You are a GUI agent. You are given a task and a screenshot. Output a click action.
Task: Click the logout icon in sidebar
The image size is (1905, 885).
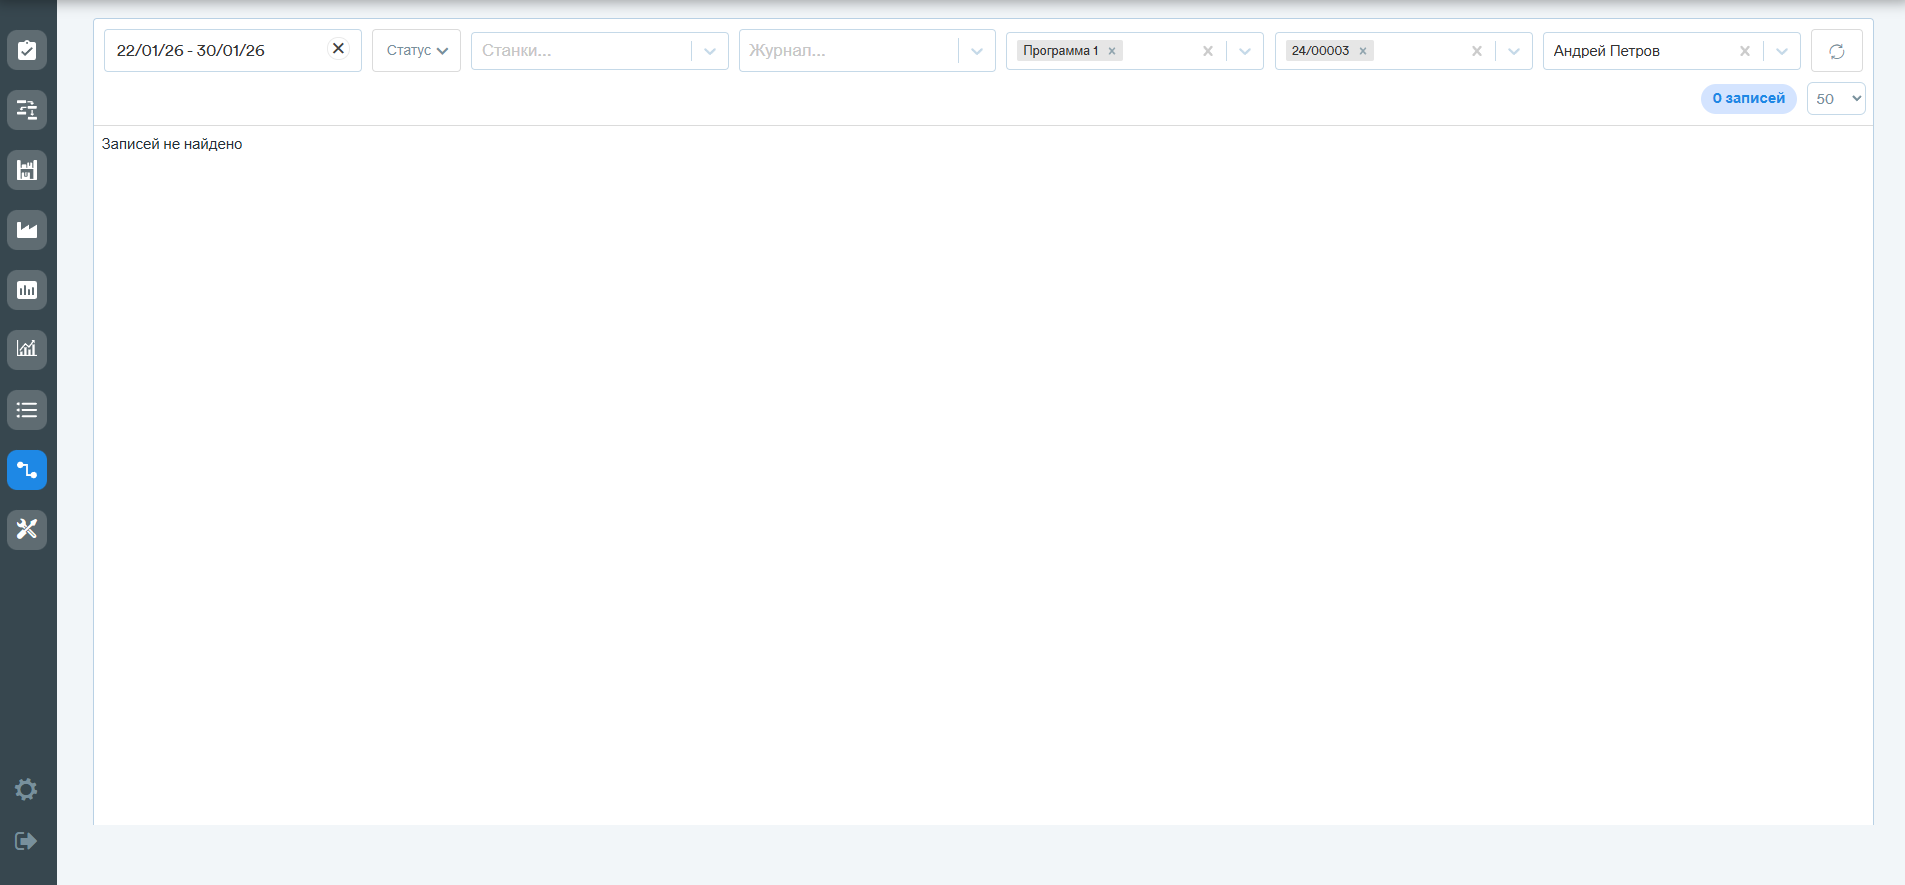[x=26, y=841]
